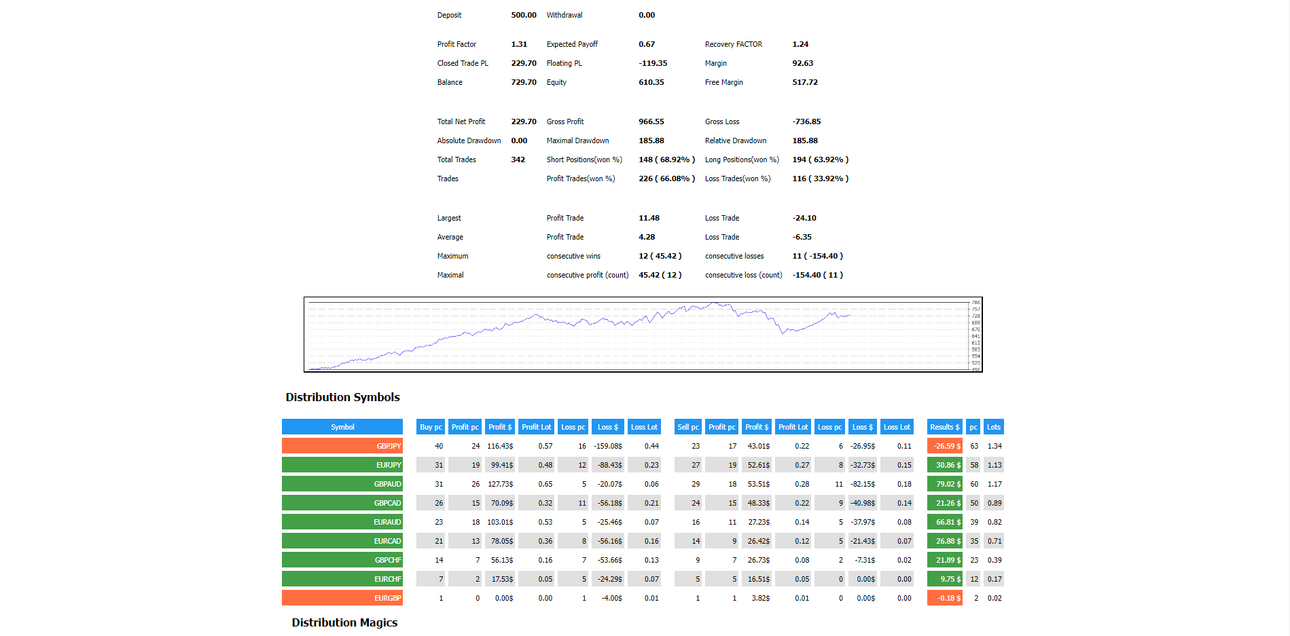Click average profit trade value 4.28
The image size is (1290, 636).
point(647,237)
